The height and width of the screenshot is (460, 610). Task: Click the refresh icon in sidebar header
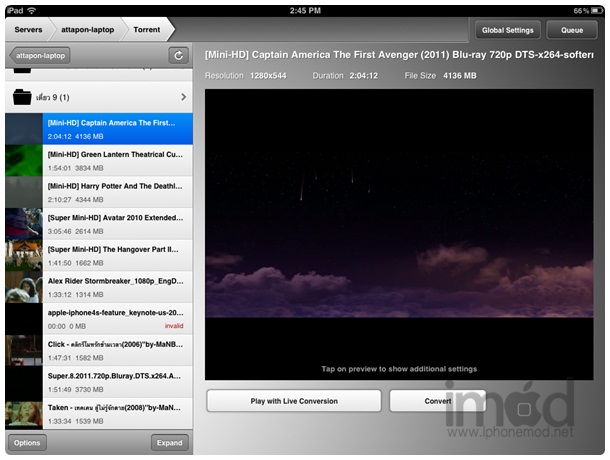coord(179,57)
